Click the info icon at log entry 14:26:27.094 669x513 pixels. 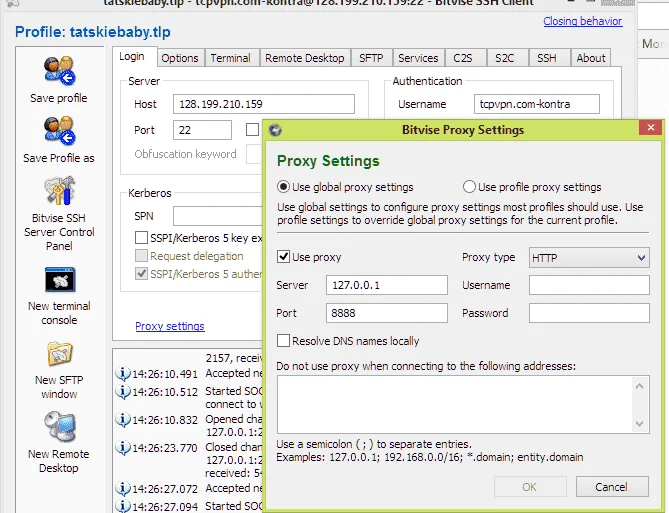click(x=123, y=506)
